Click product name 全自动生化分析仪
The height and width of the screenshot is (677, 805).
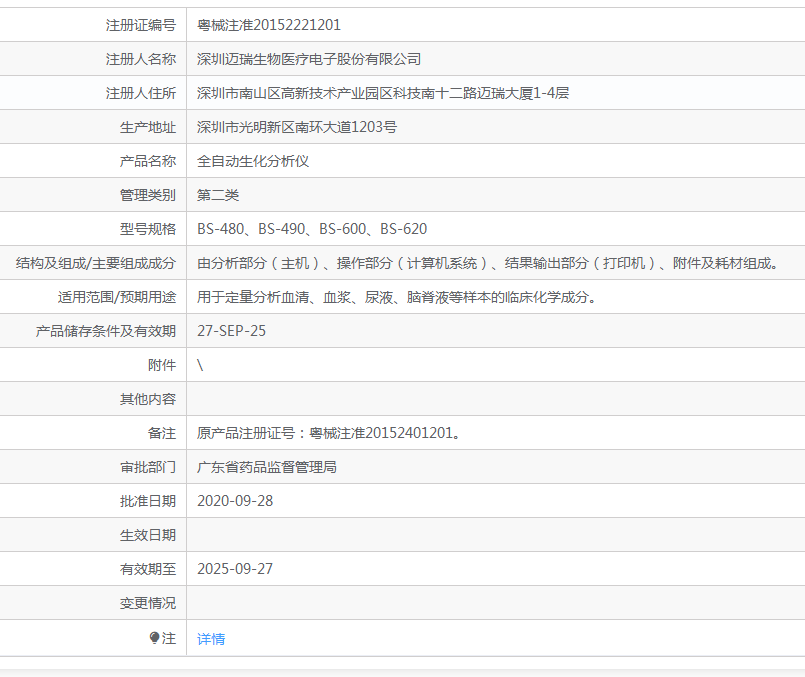pyautogui.click(x=253, y=161)
